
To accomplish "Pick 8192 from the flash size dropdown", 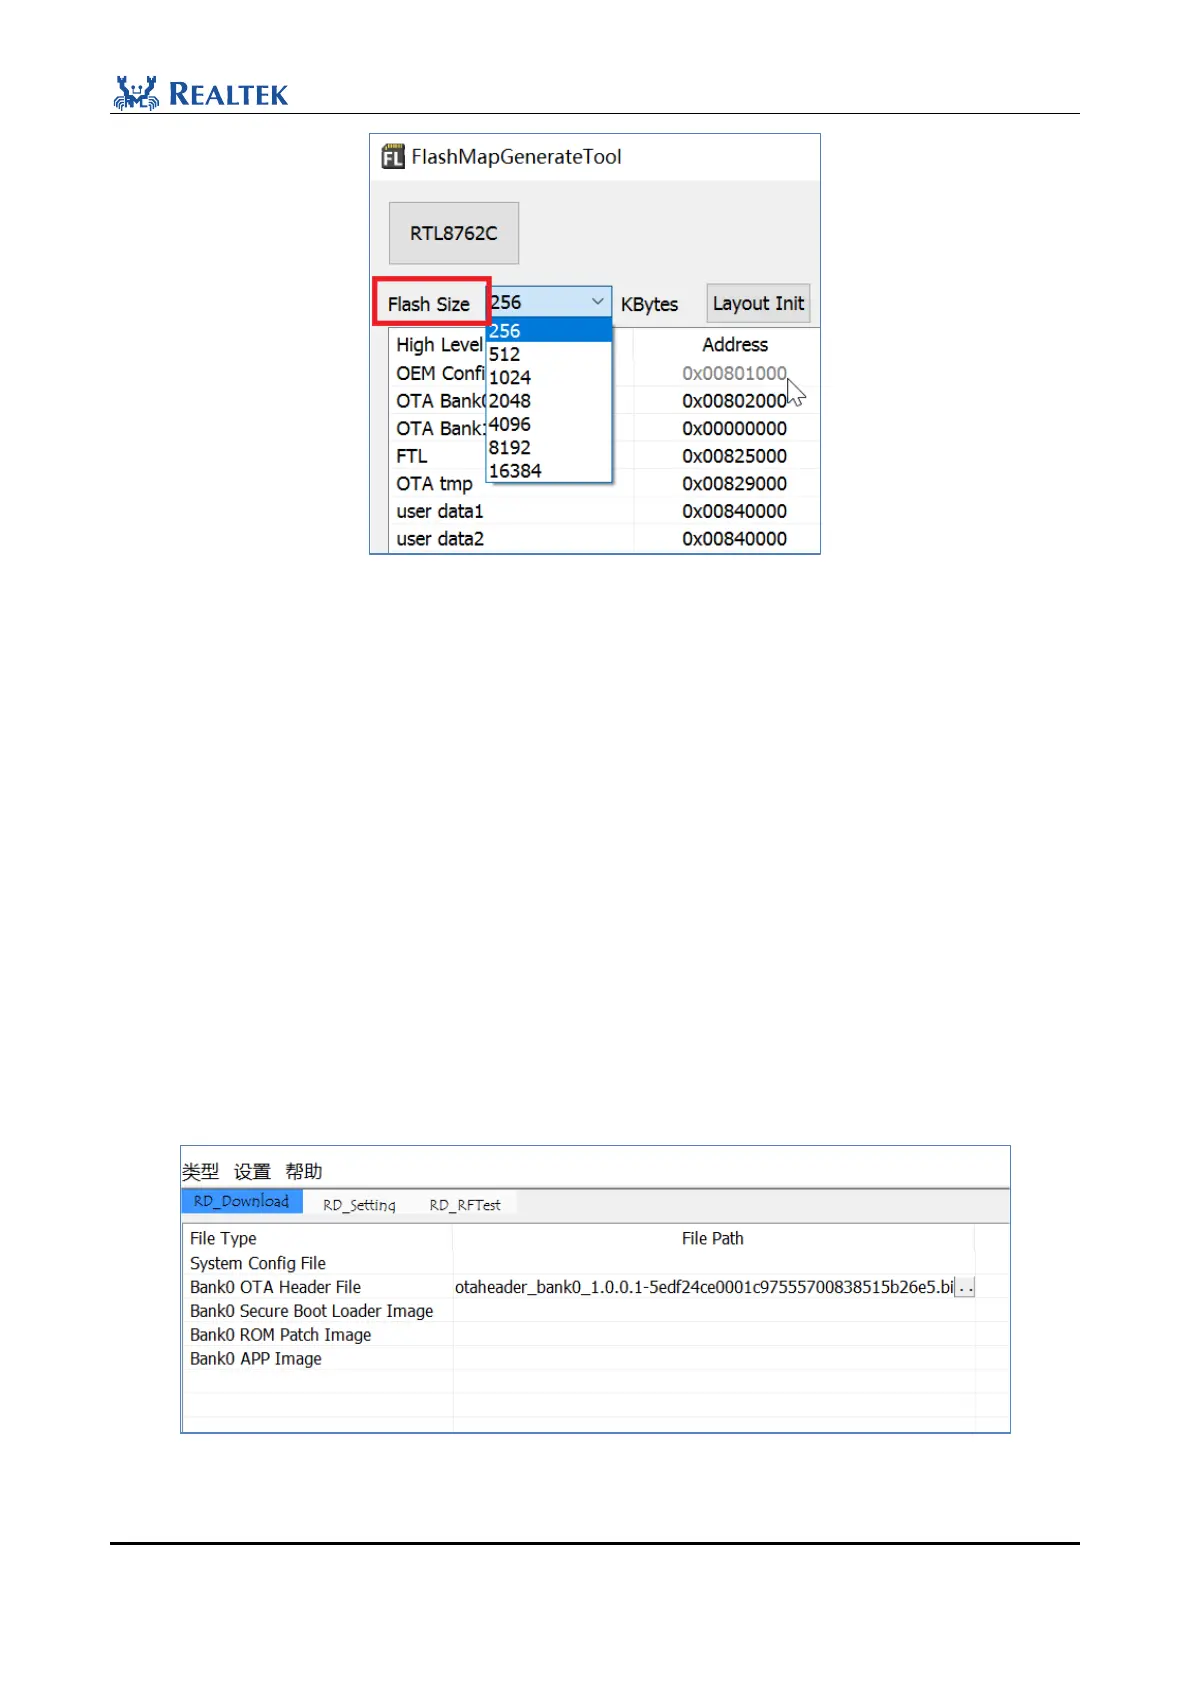I will coord(549,447).
